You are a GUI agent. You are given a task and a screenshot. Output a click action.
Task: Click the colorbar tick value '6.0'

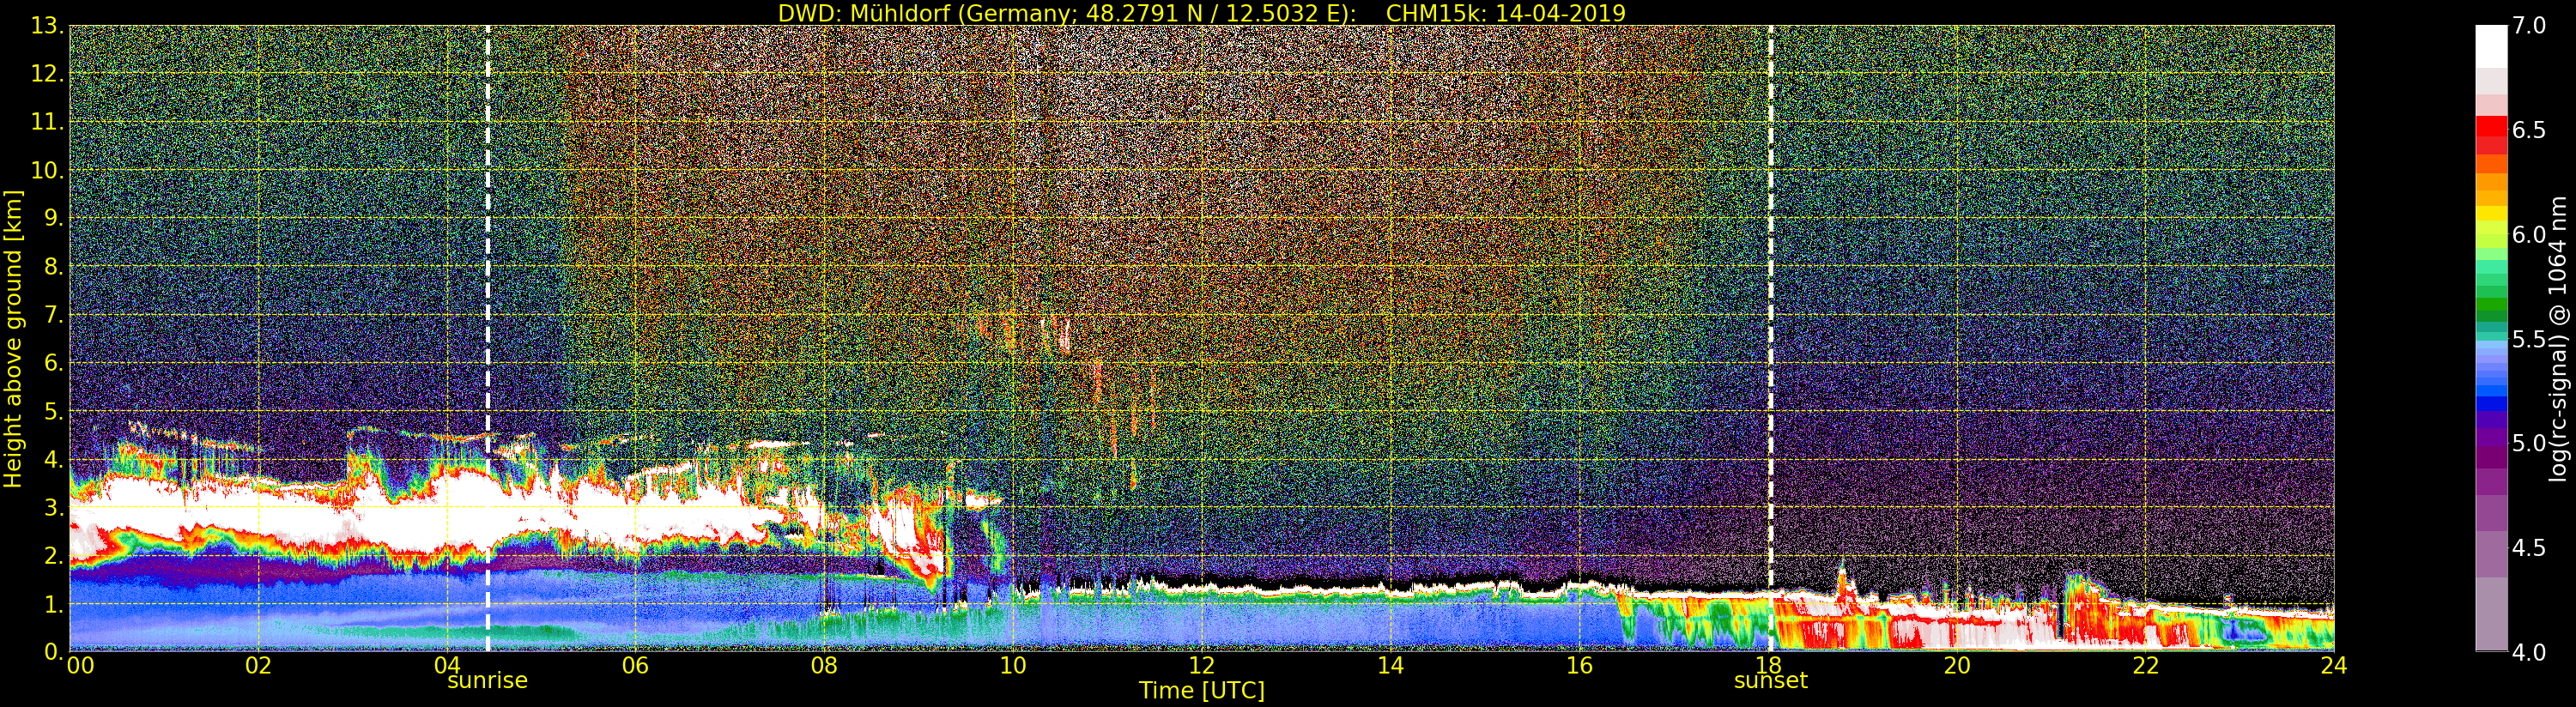pos(2529,235)
